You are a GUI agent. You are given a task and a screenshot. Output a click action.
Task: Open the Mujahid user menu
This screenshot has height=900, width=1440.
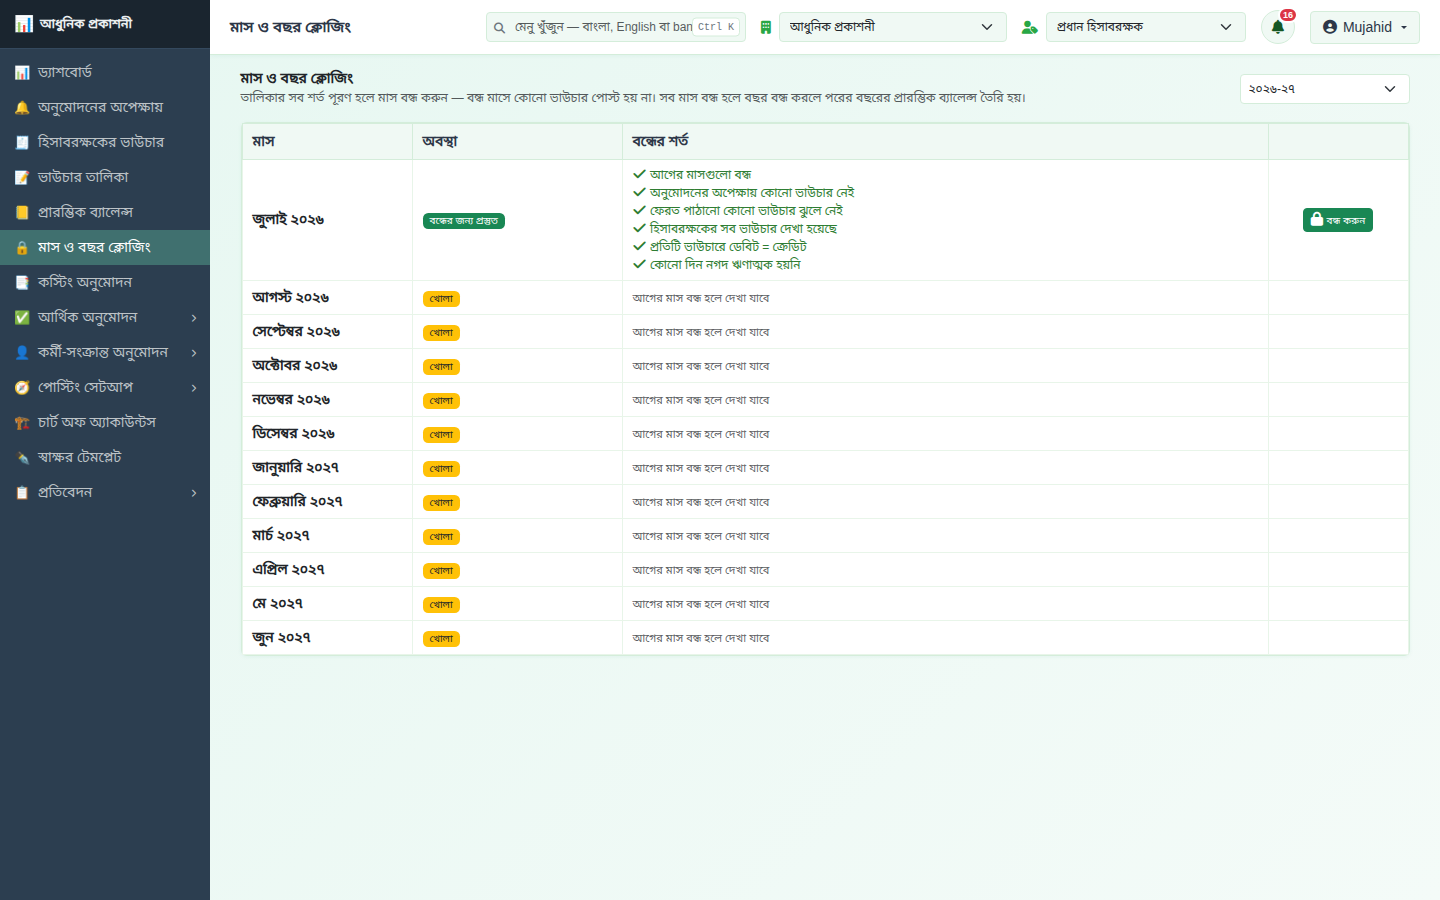[x=1364, y=27]
